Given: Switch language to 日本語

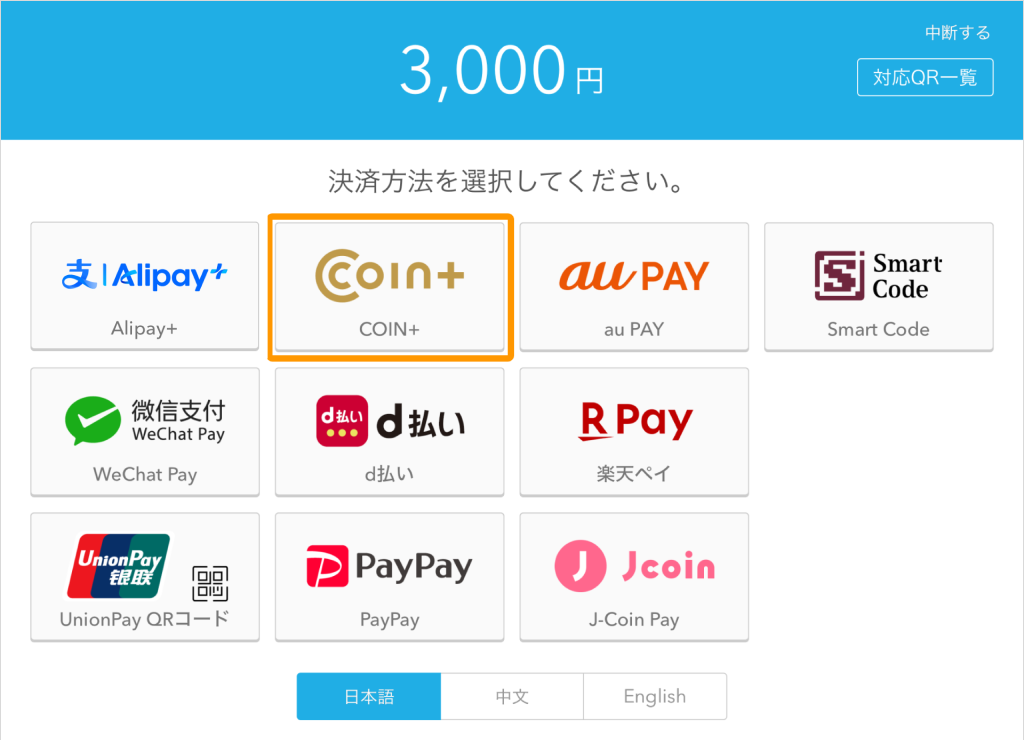Looking at the screenshot, I should tap(369, 696).
